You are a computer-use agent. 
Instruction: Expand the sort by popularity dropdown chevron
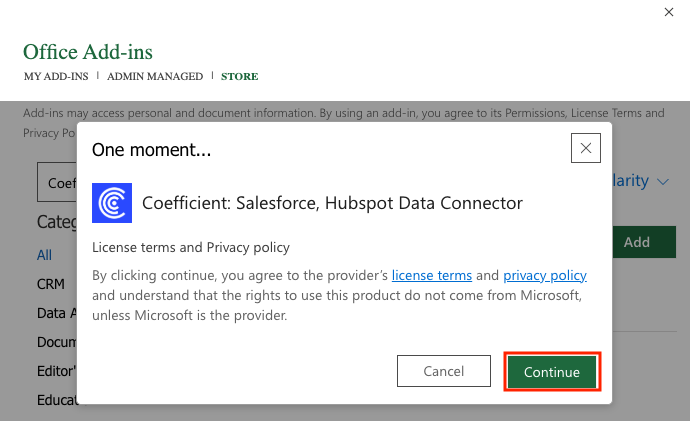tap(663, 181)
